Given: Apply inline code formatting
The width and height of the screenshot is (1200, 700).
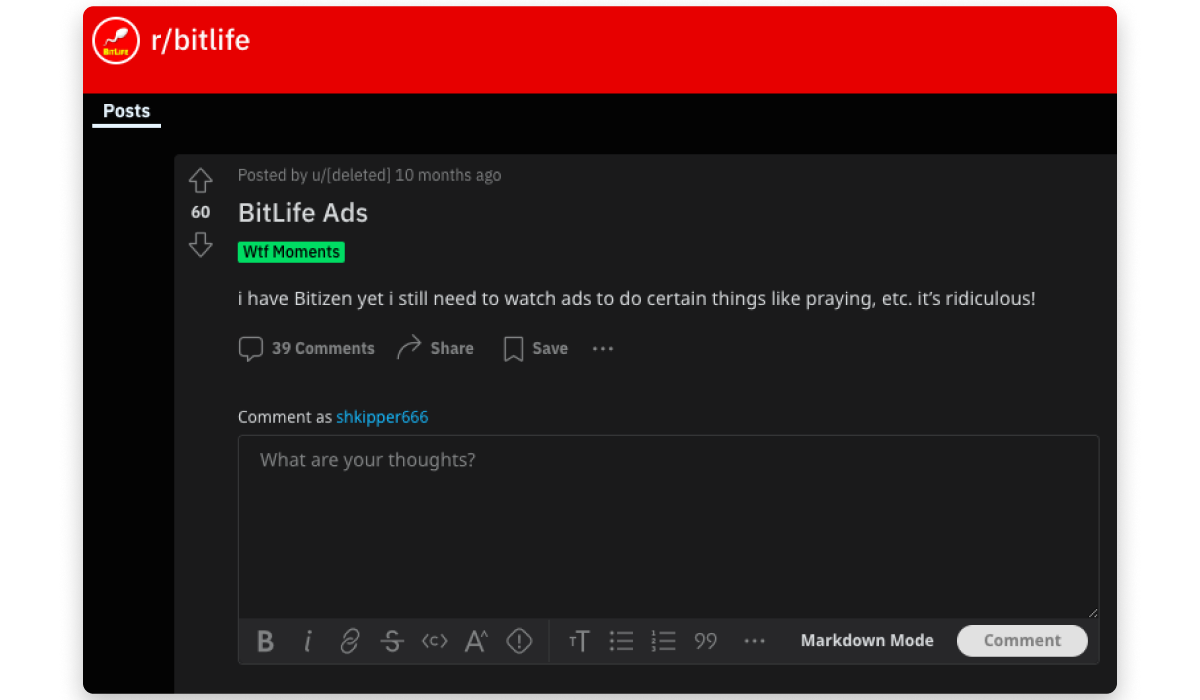Looking at the screenshot, I should pyautogui.click(x=434, y=641).
